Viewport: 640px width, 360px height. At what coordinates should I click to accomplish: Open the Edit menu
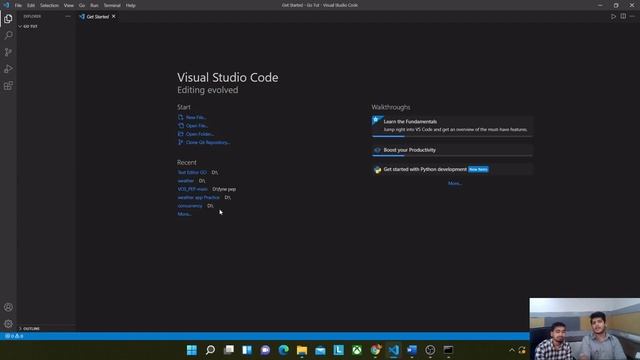pyautogui.click(x=31, y=5)
